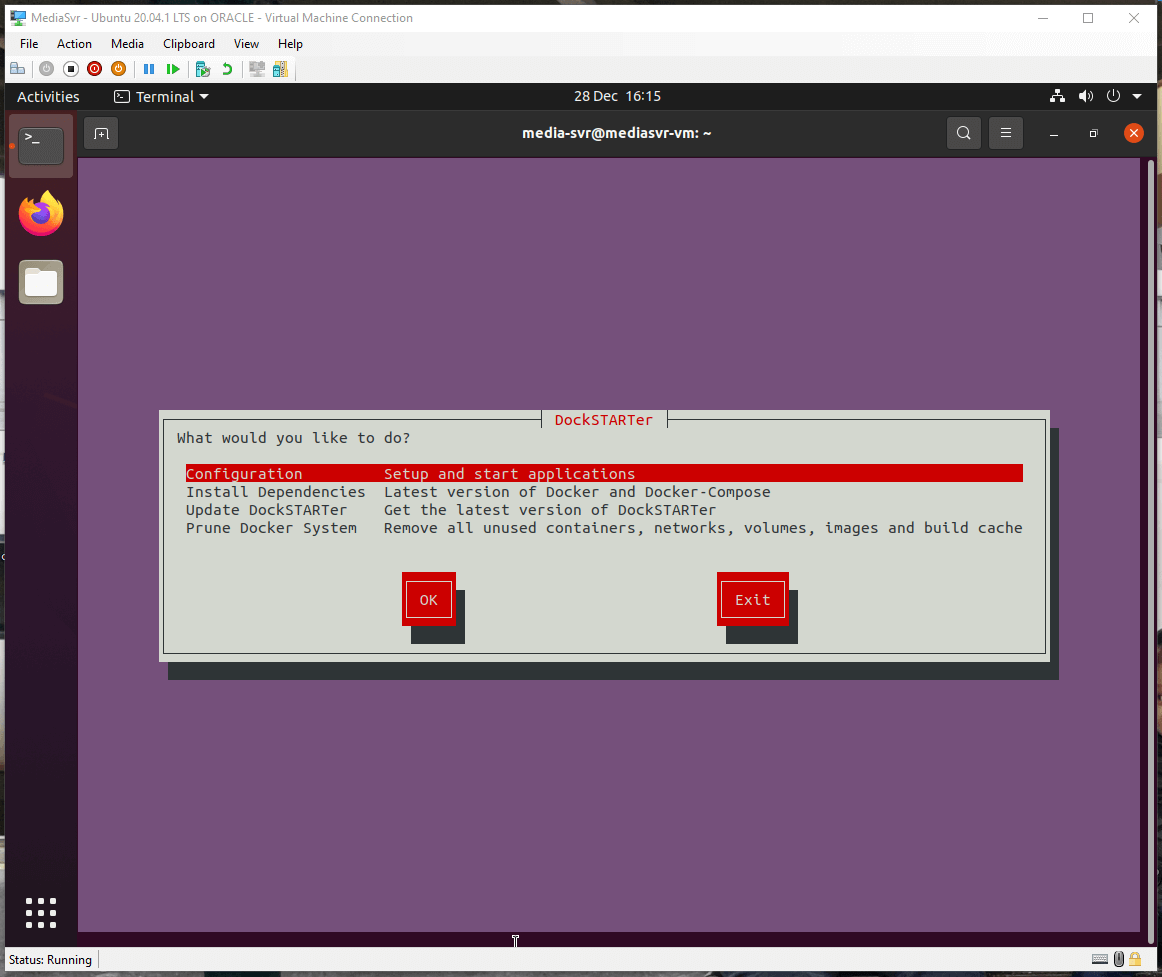Click the mouse icon in the VM status bar
Viewport: 1162px width, 977px height.
point(1119,959)
